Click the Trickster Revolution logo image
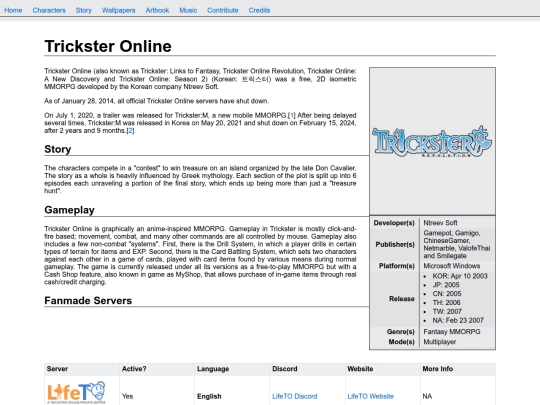This screenshot has height=405, width=540. pos(432,142)
